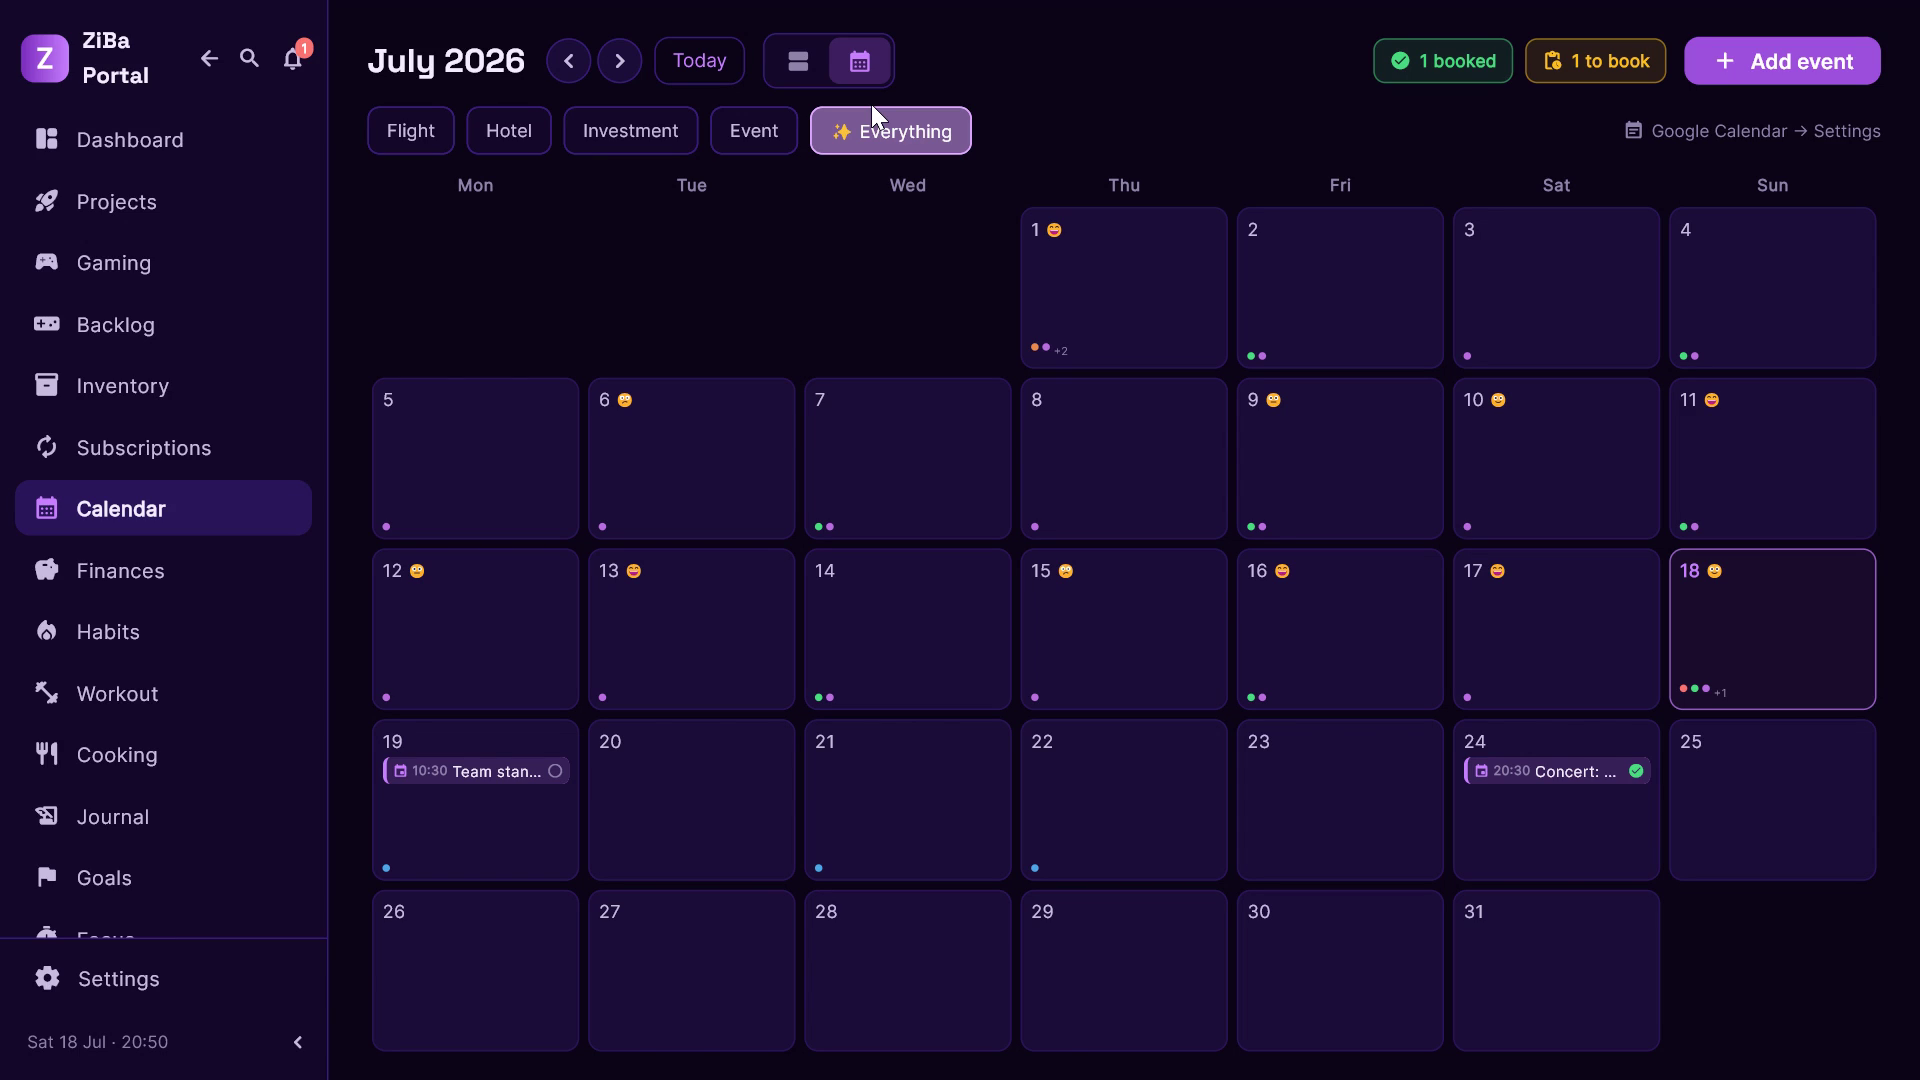This screenshot has width=1920, height=1080.
Task: Select the highlighted July 18 cell
Action: (x=1773, y=629)
